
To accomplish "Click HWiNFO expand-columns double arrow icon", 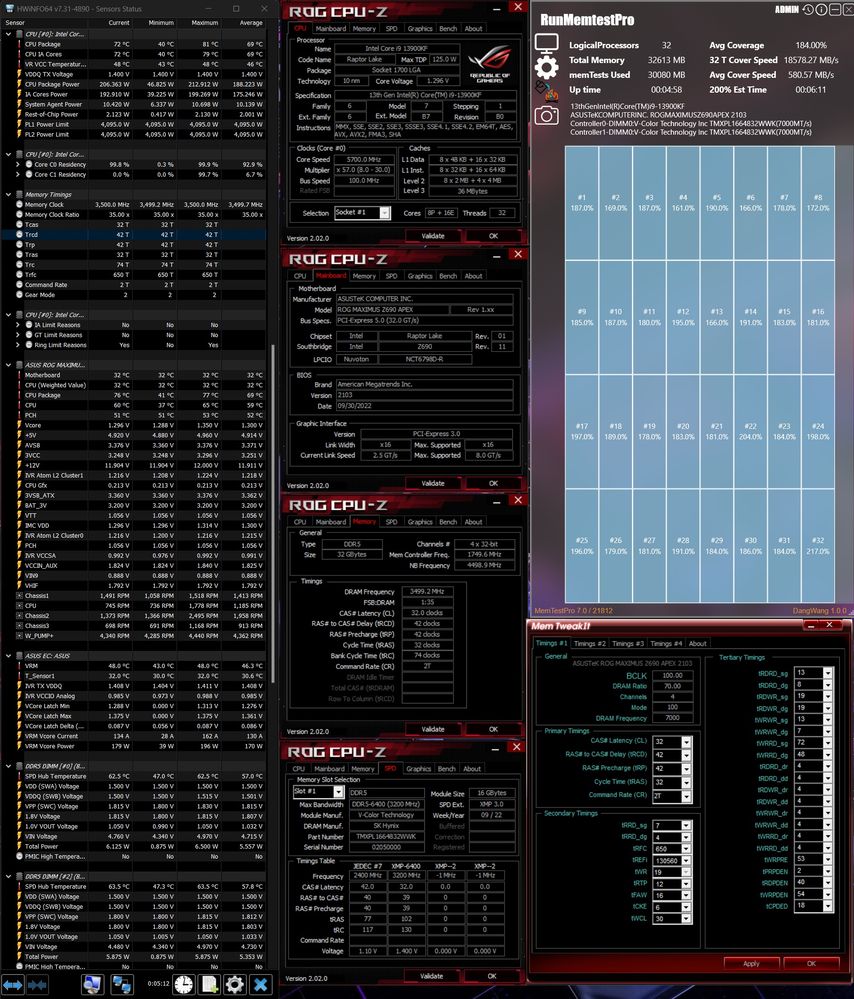I will click(13, 984).
